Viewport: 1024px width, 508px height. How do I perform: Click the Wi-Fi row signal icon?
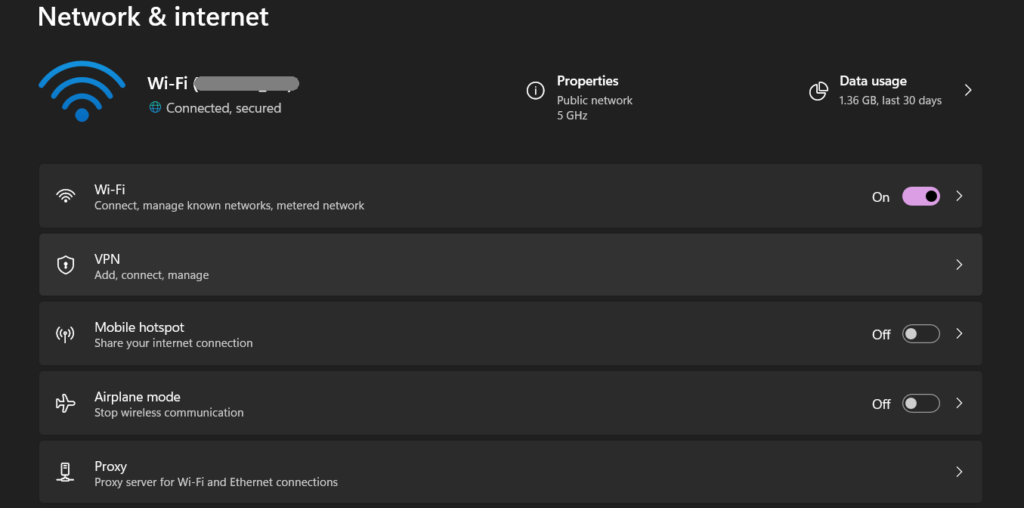(x=66, y=196)
